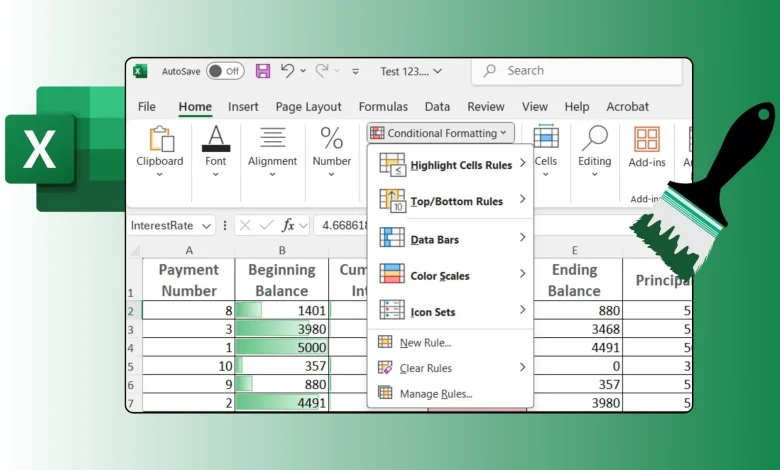Image resolution: width=780 pixels, height=470 pixels.
Task: Select the Ending Balance cell showing 0
Action: click(577, 366)
